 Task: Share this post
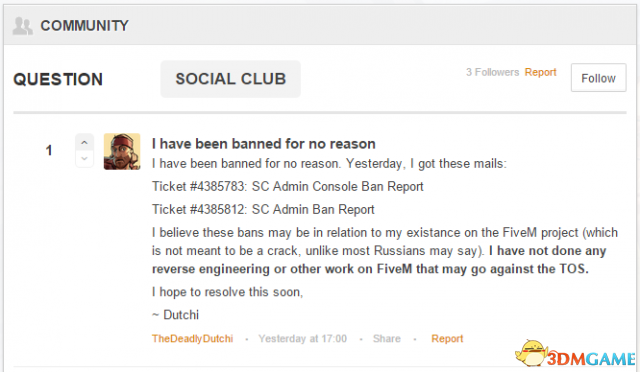pyautogui.click(x=387, y=339)
